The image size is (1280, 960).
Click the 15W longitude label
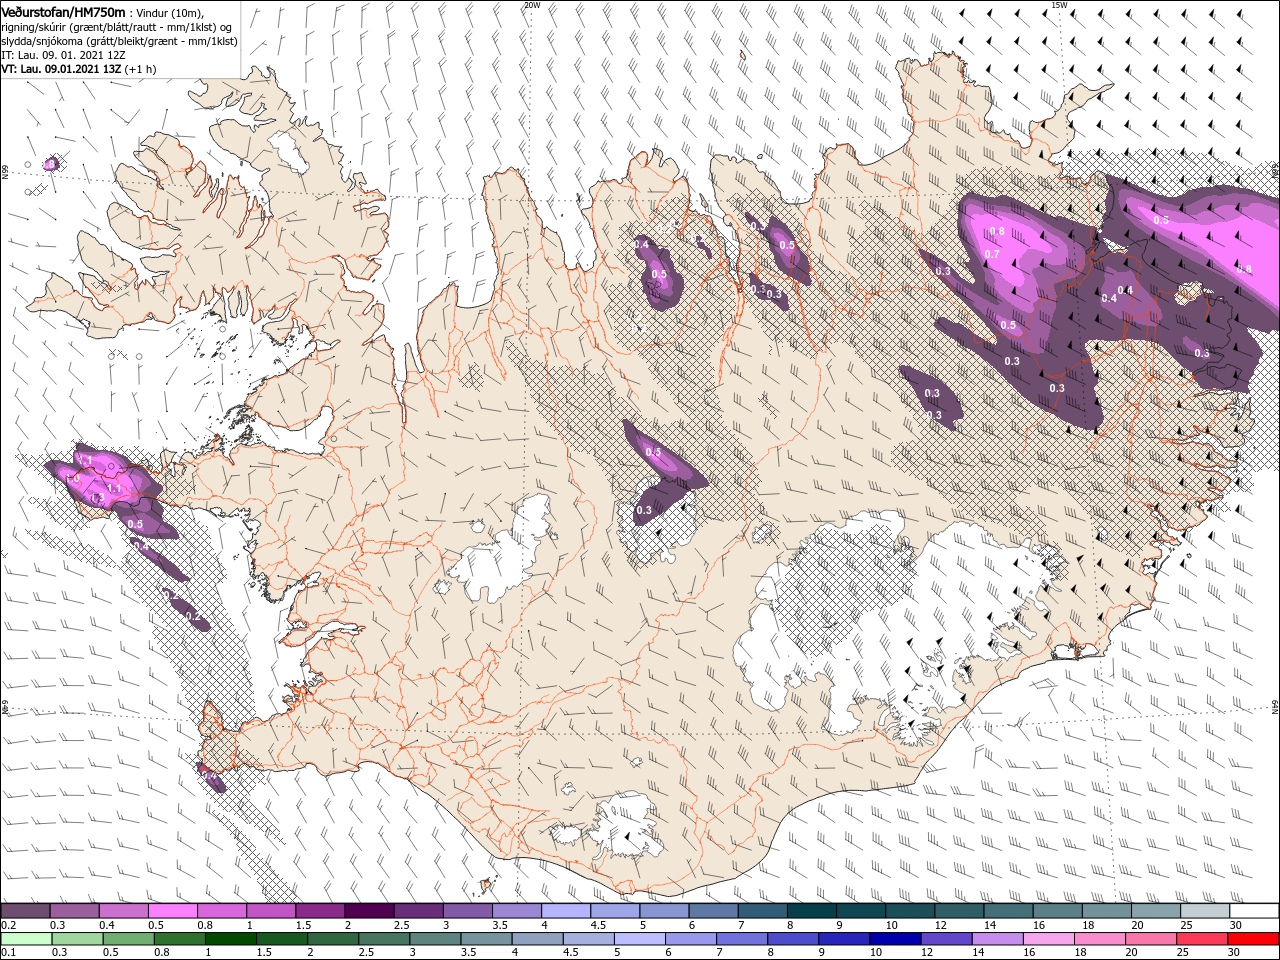[x=1060, y=5]
